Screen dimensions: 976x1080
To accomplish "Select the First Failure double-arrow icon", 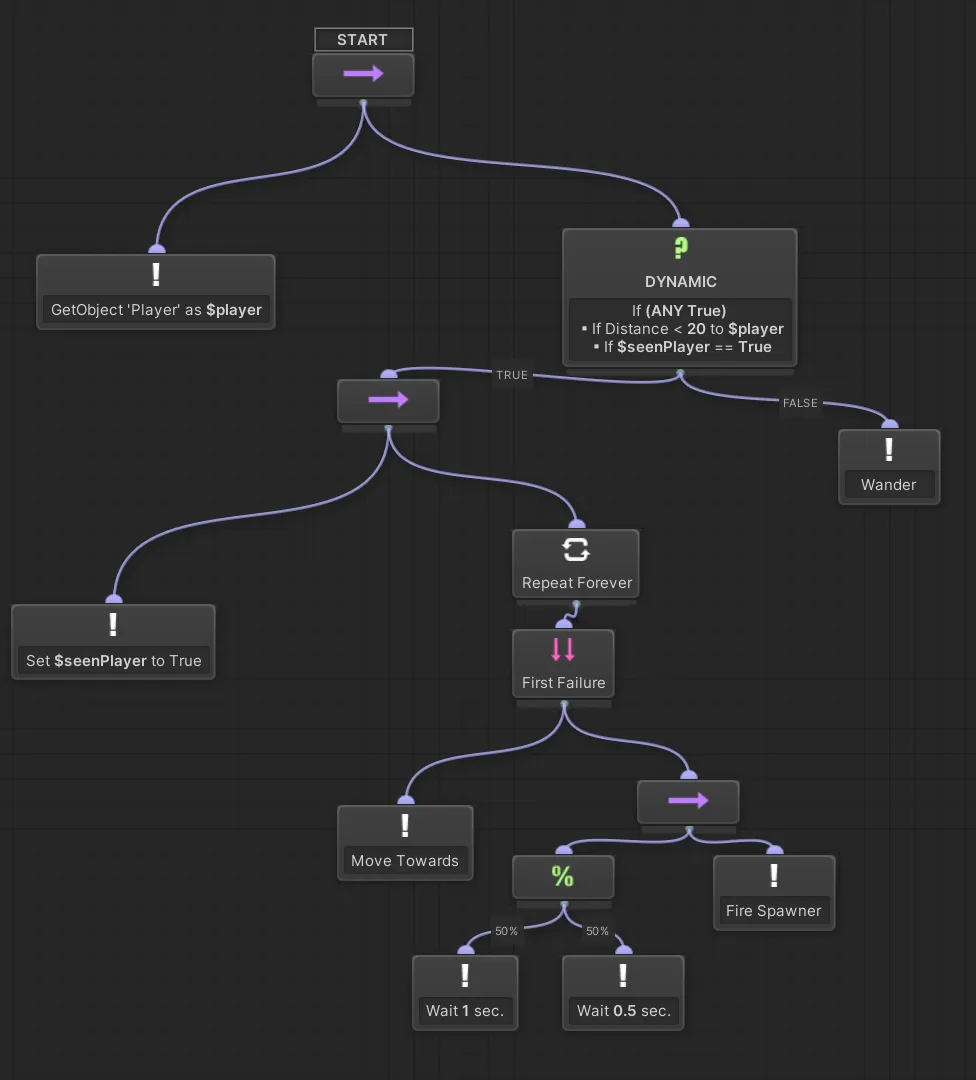I will coord(563,648).
